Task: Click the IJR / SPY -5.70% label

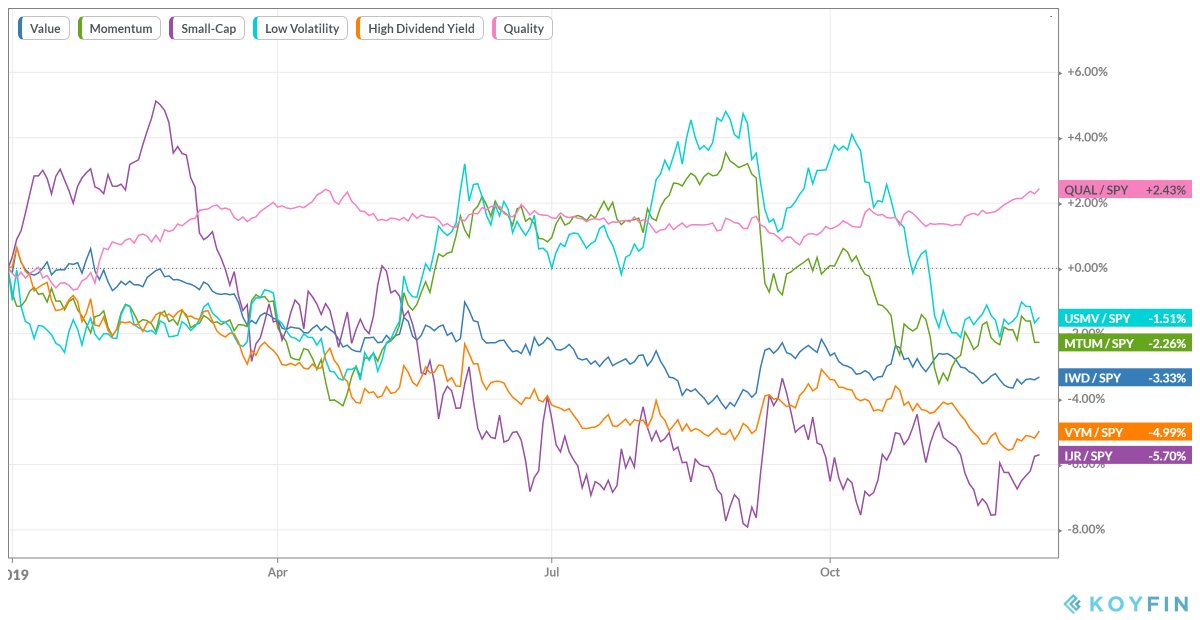Action: click(1125, 456)
